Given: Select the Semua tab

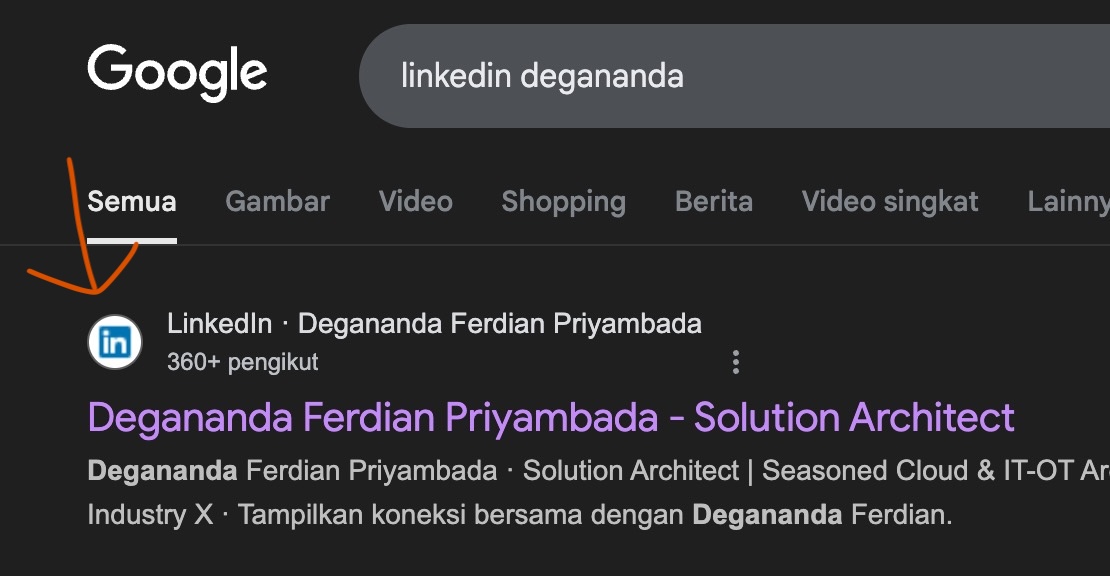Looking at the screenshot, I should point(132,202).
